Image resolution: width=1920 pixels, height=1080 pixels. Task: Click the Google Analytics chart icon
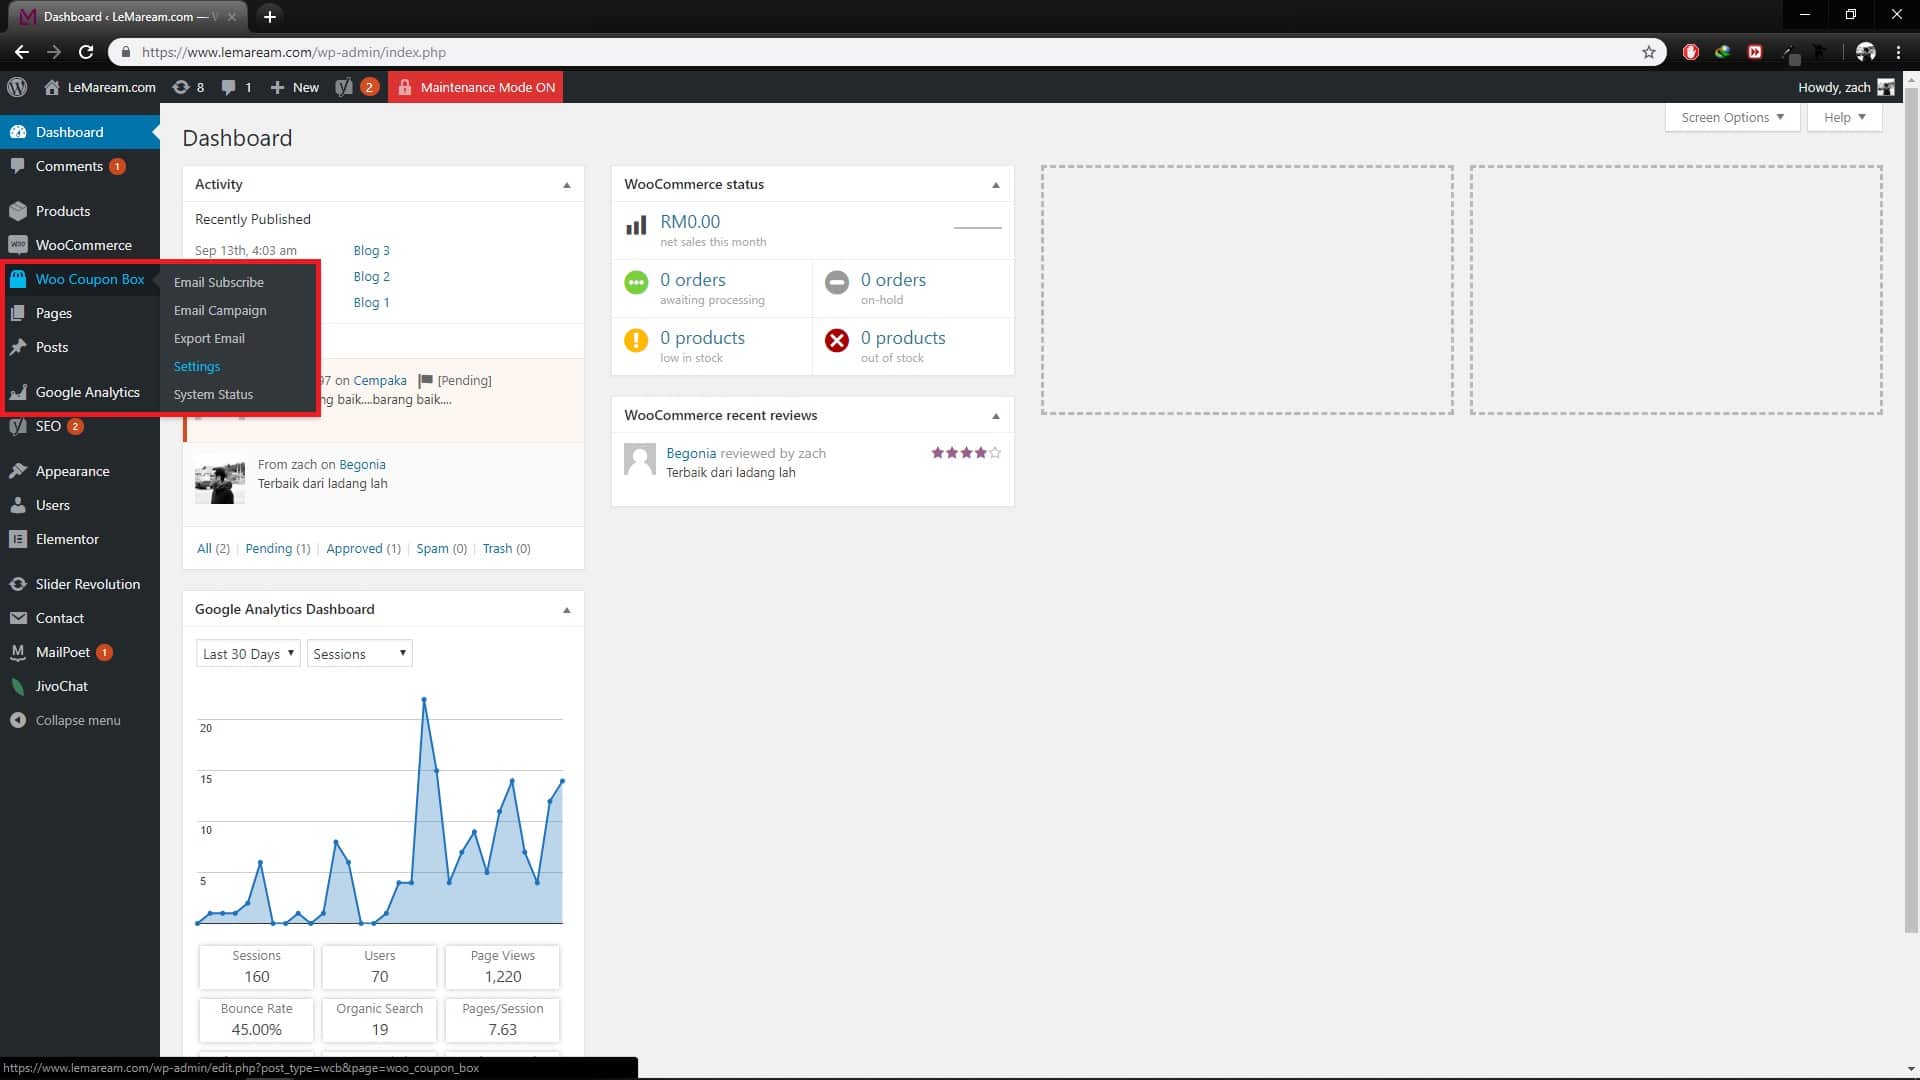click(x=18, y=392)
